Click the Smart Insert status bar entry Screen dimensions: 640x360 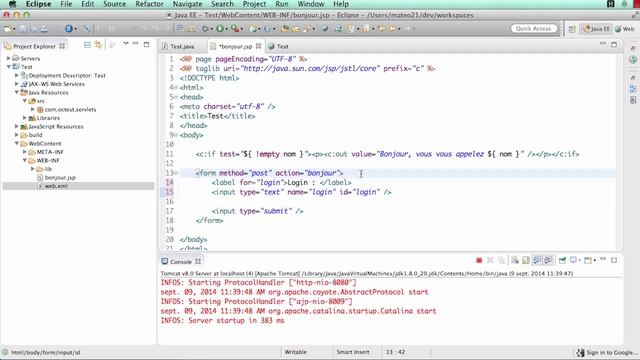(x=353, y=352)
